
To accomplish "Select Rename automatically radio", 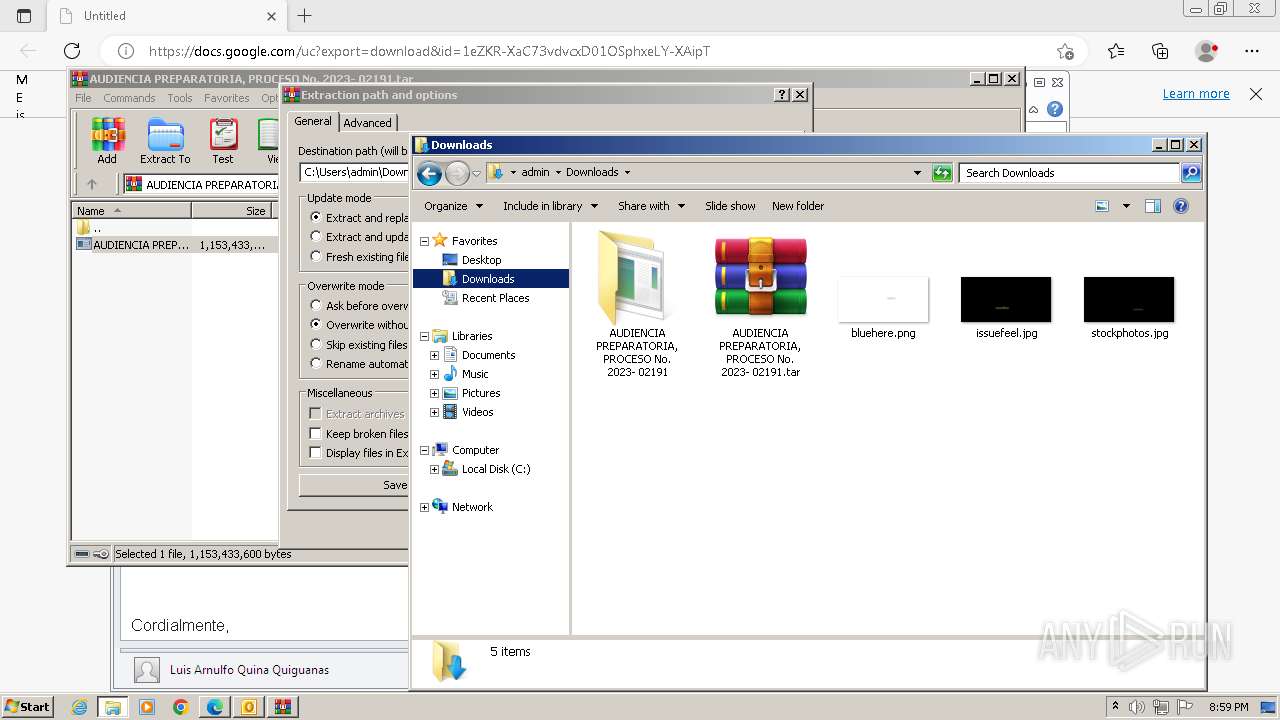I will coord(316,363).
